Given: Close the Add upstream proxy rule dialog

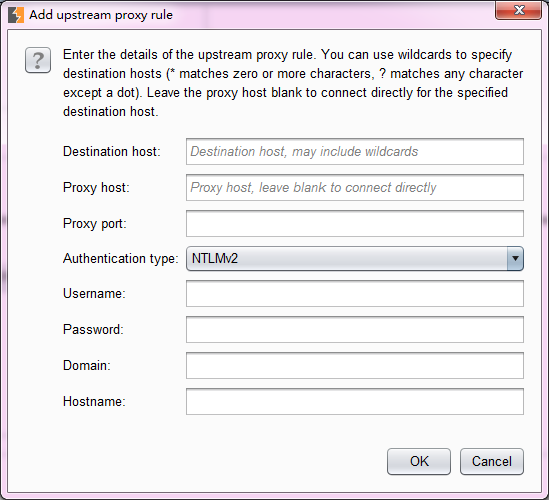Looking at the screenshot, I should [x=519, y=11].
